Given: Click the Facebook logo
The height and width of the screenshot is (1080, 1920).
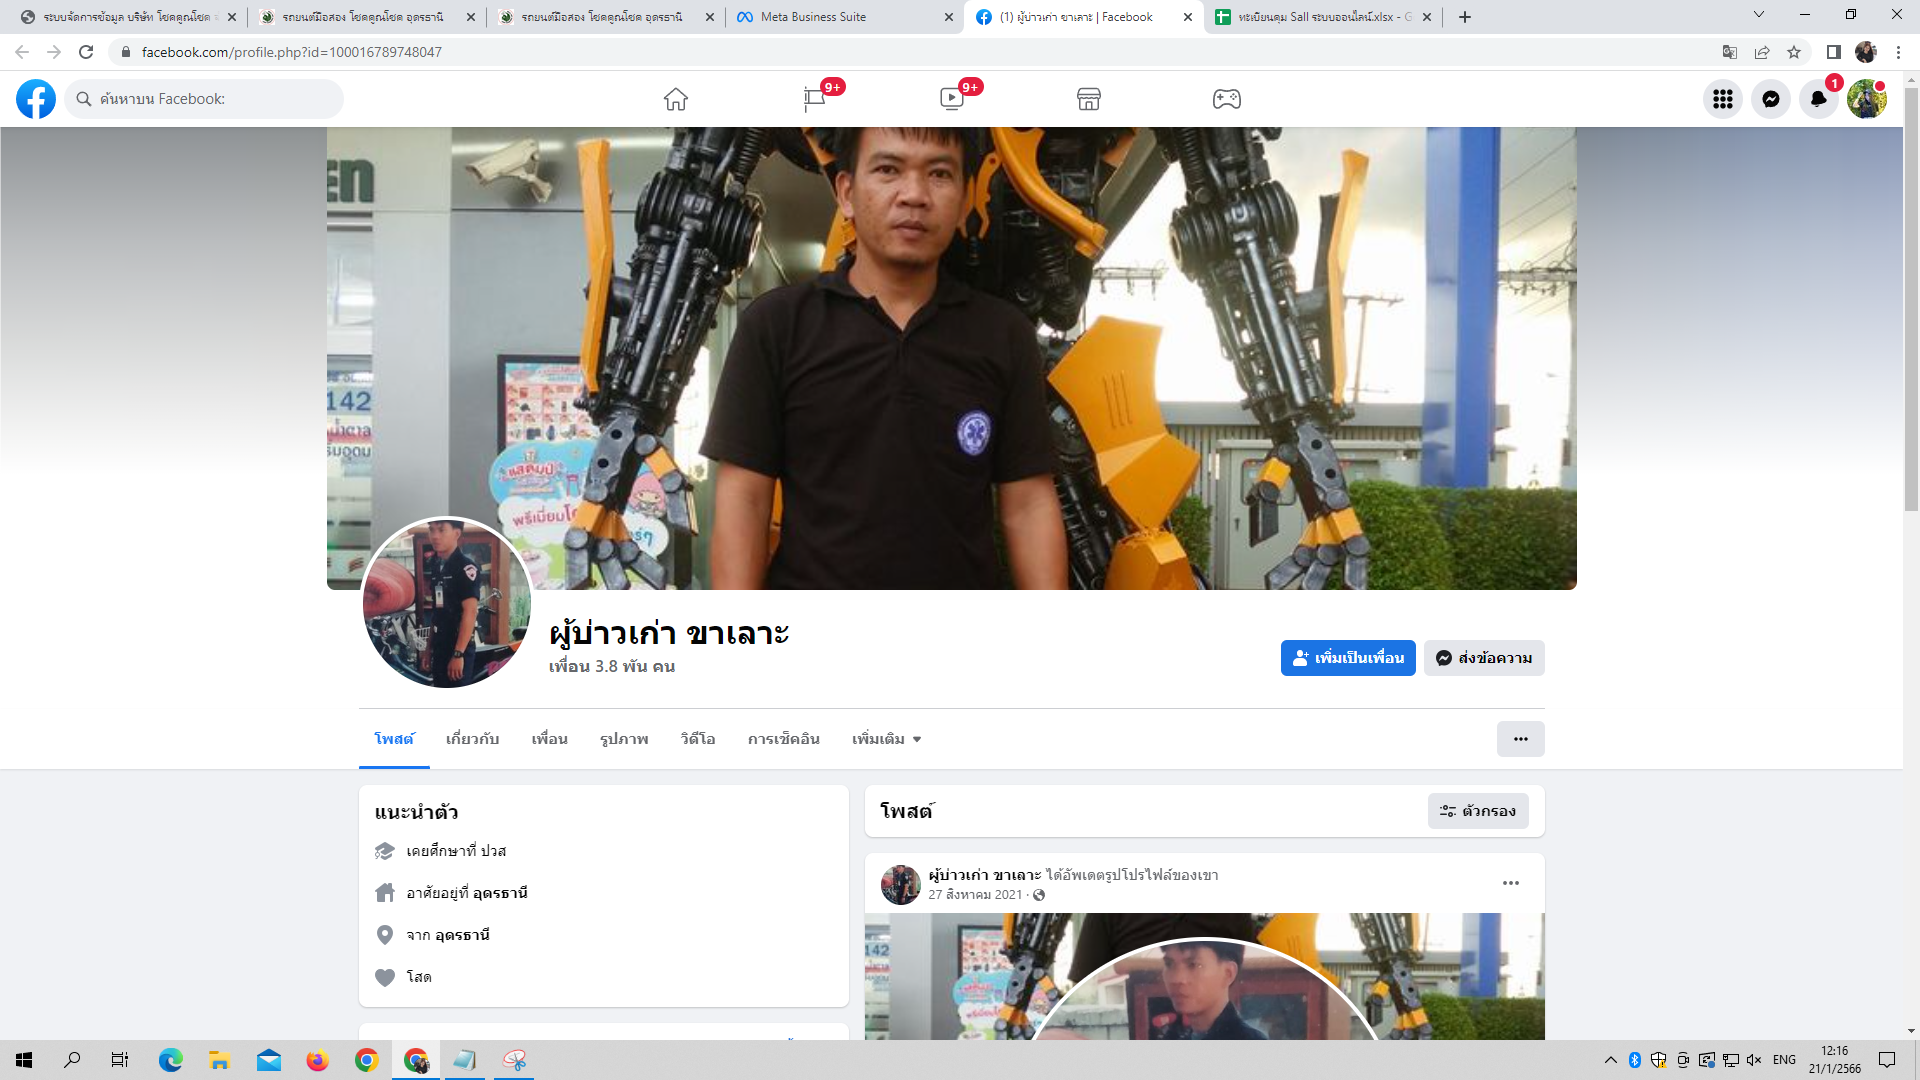Looking at the screenshot, I should pos(36,99).
